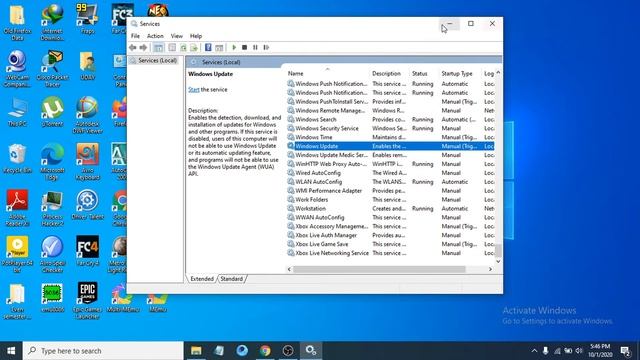Click the volume speaker tray icon
Image resolution: width=640 pixels, height=360 pixels.
(579, 351)
